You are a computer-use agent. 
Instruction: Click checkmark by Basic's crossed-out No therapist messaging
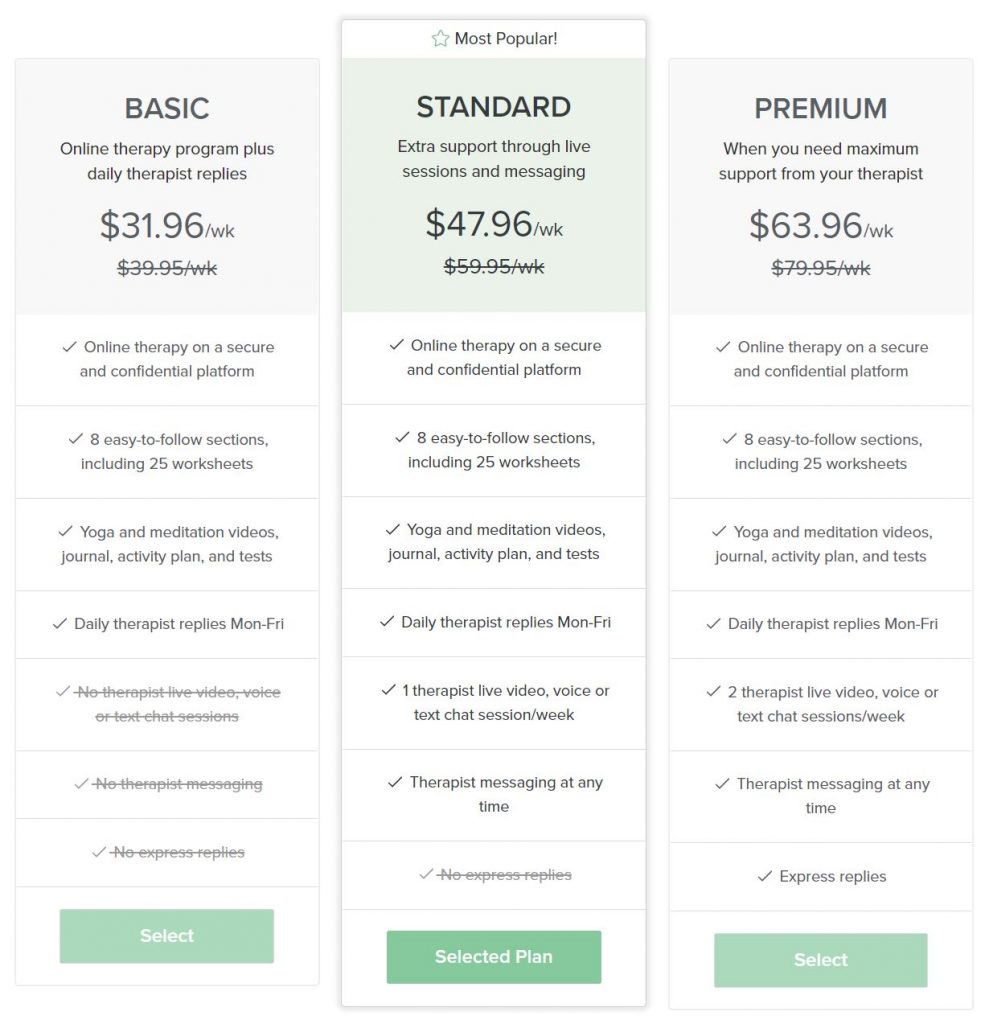click(81, 783)
